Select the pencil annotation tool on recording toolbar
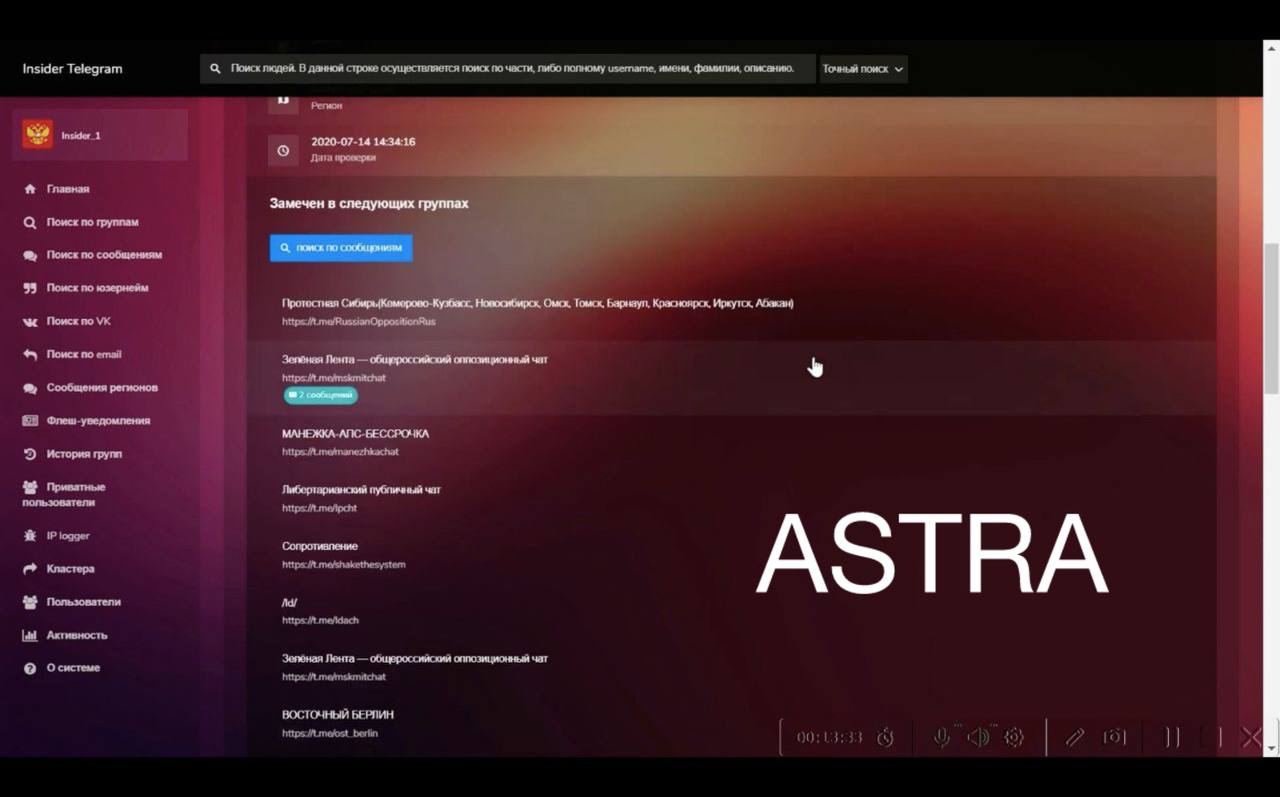This screenshot has width=1280, height=797. (x=1075, y=737)
